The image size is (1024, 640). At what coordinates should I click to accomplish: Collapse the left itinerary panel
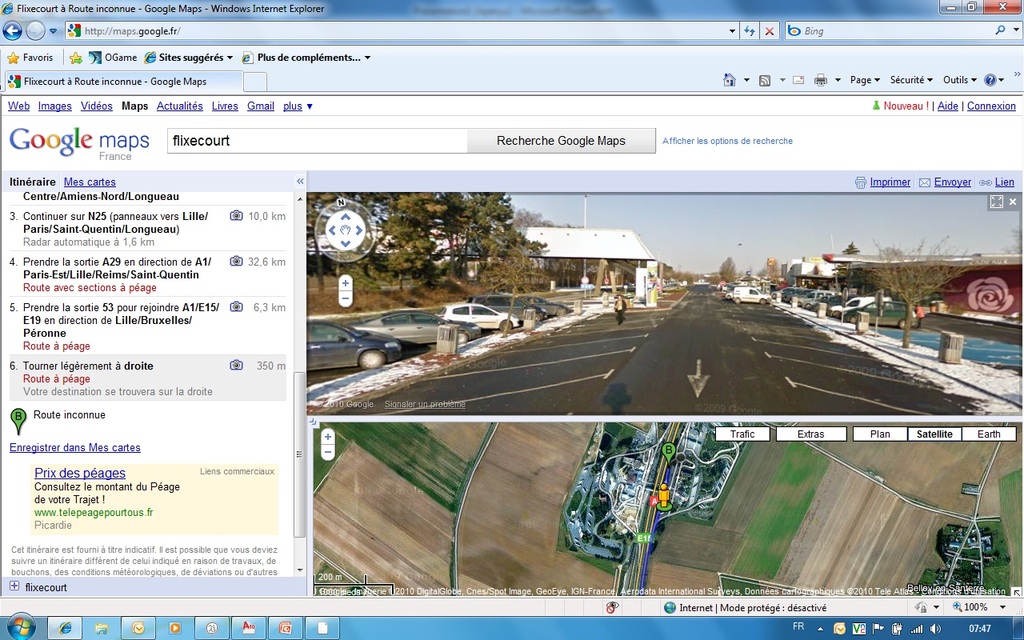(x=300, y=182)
